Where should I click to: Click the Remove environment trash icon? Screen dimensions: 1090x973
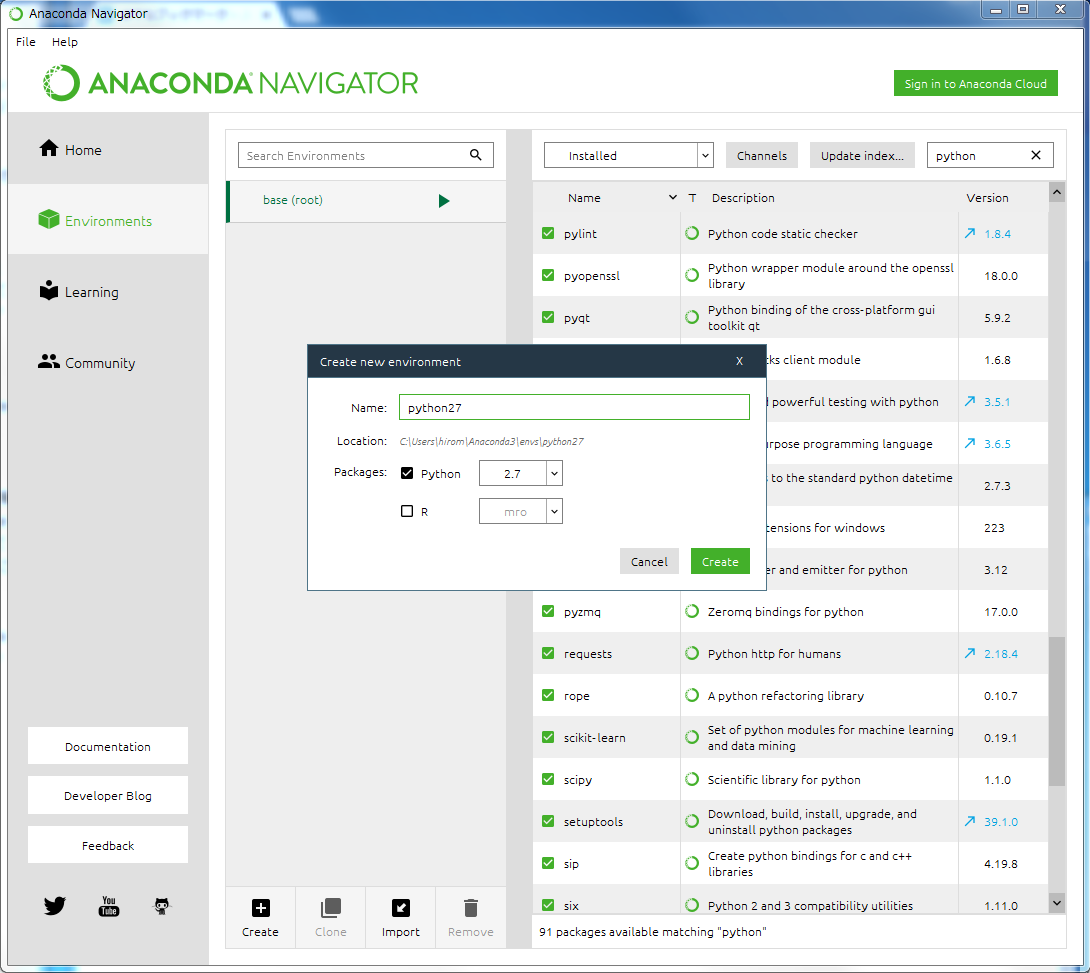click(x=471, y=908)
